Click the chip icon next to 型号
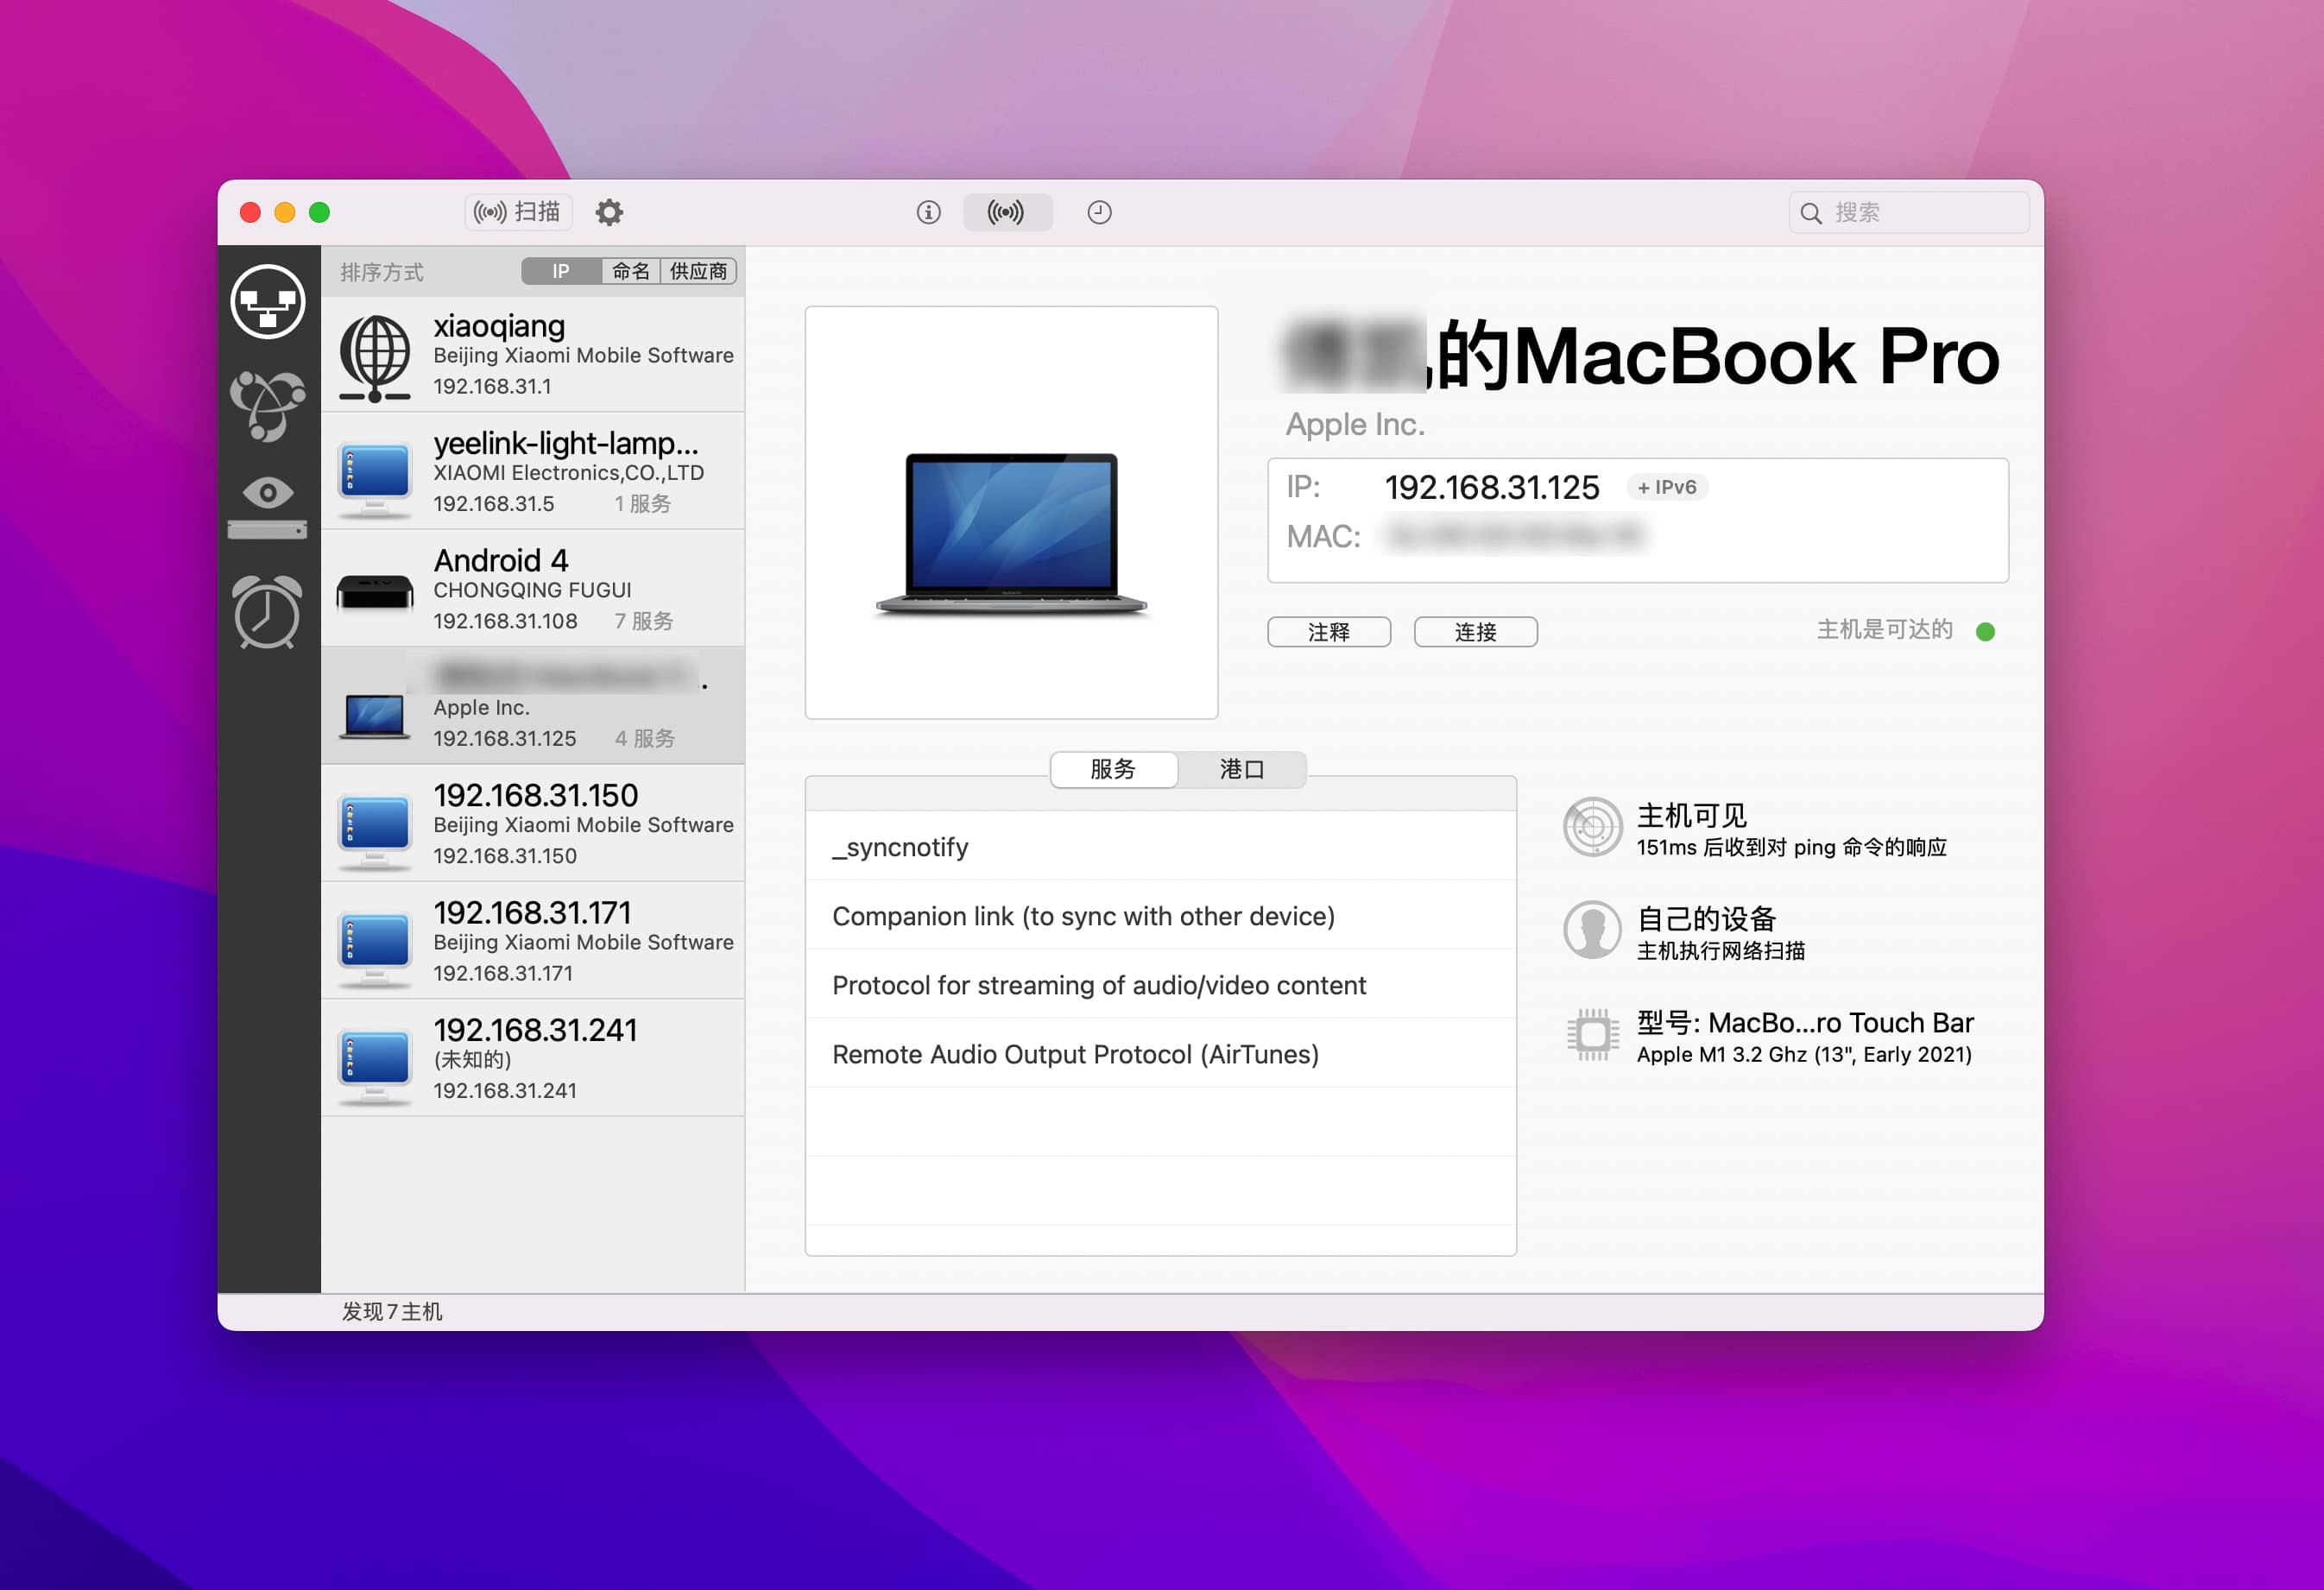 1592,1034
